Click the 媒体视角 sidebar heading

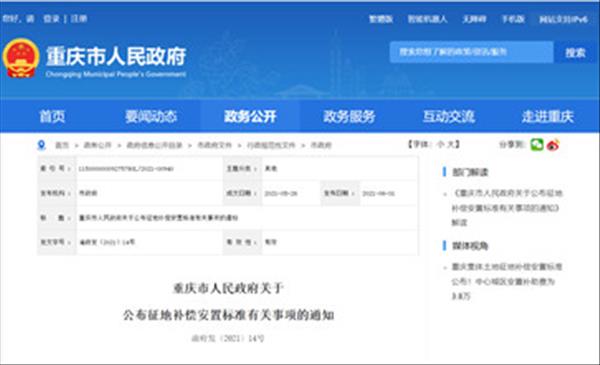(x=470, y=246)
